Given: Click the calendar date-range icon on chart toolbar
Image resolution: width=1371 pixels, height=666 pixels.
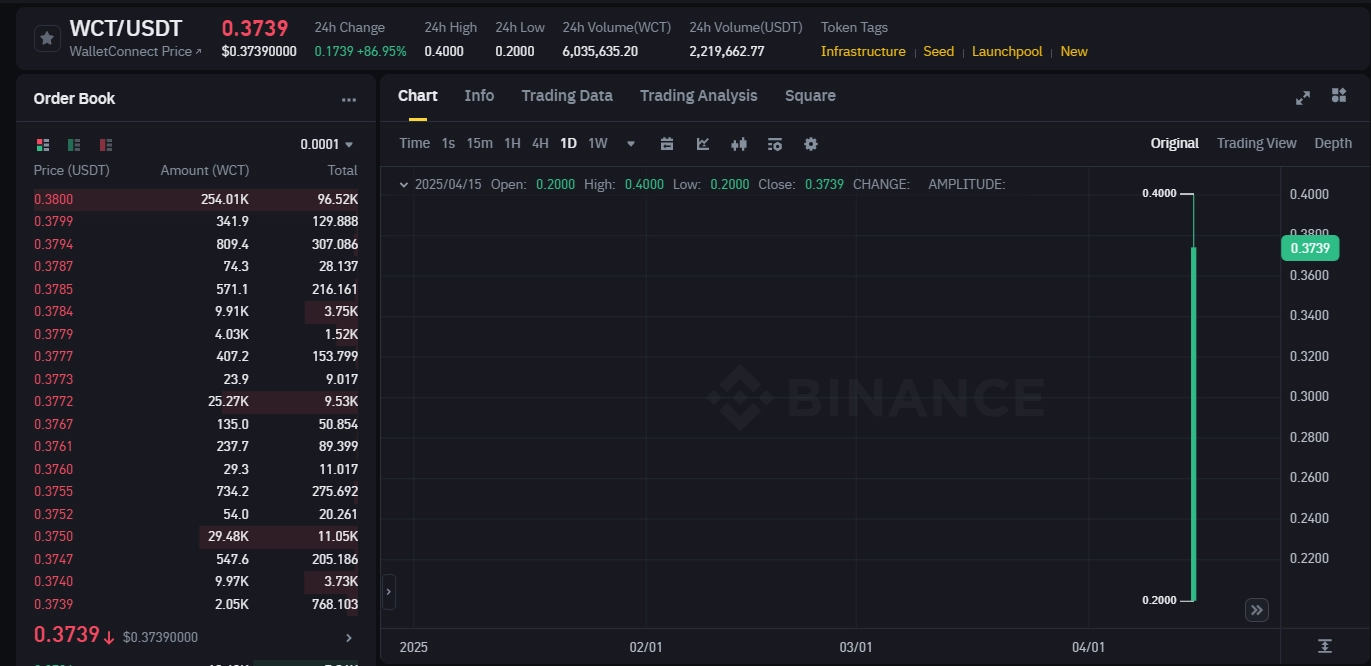Looking at the screenshot, I should click(x=667, y=143).
